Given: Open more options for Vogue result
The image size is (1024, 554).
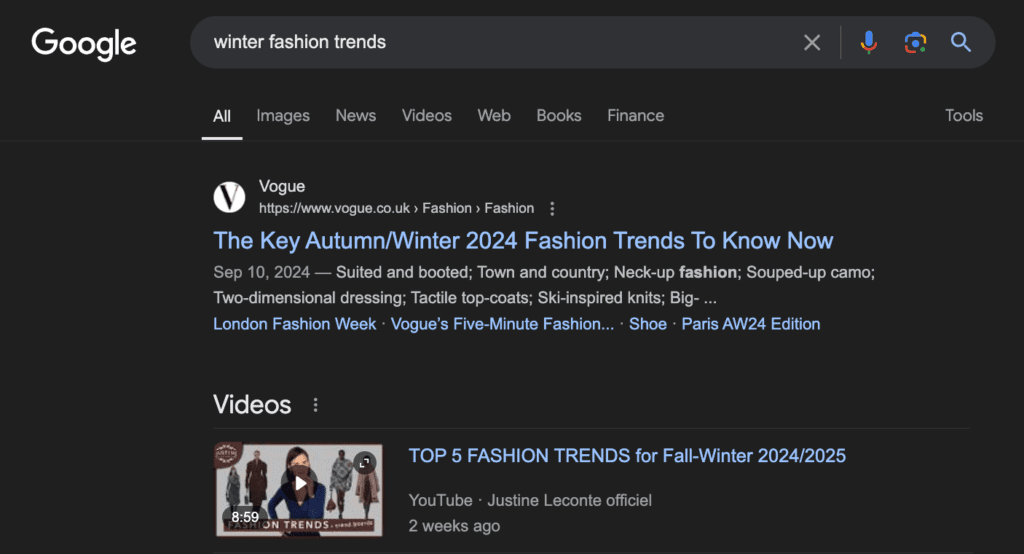Looking at the screenshot, I should [x=552, y=208].
